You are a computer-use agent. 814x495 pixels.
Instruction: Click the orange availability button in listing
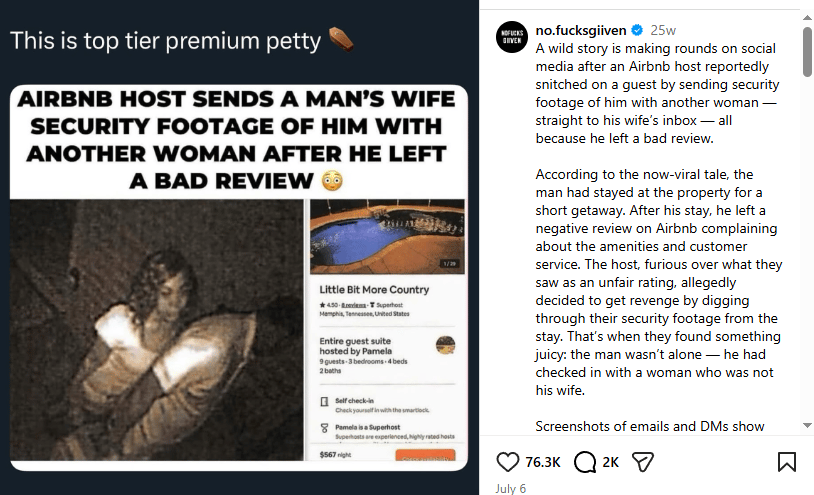425,455
